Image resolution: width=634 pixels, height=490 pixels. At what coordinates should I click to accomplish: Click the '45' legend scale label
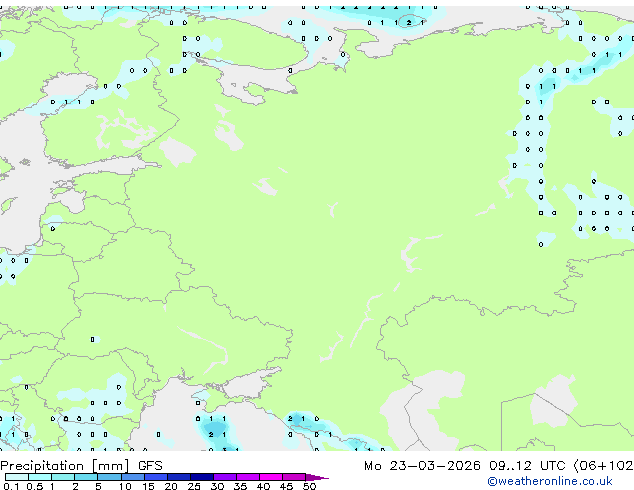[x=286, y=486]
